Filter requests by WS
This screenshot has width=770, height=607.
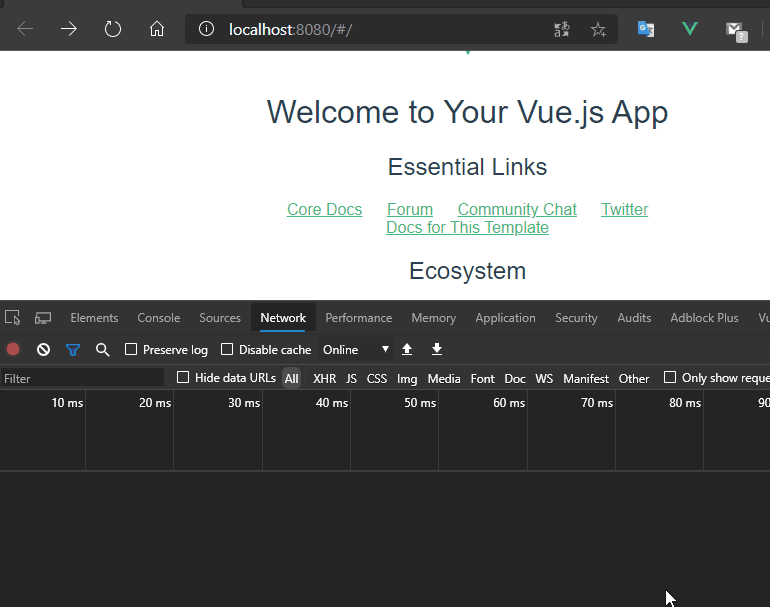pos(544,379)
